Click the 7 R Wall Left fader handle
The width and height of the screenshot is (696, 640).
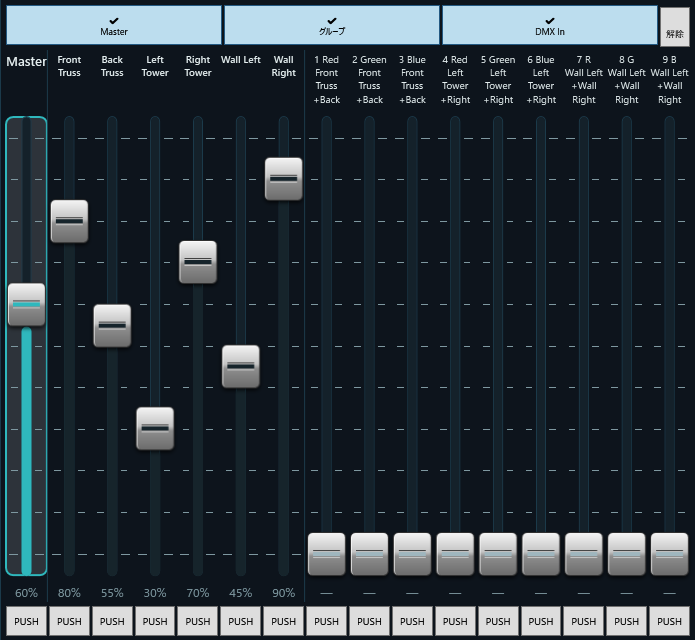tap(584, 554)
